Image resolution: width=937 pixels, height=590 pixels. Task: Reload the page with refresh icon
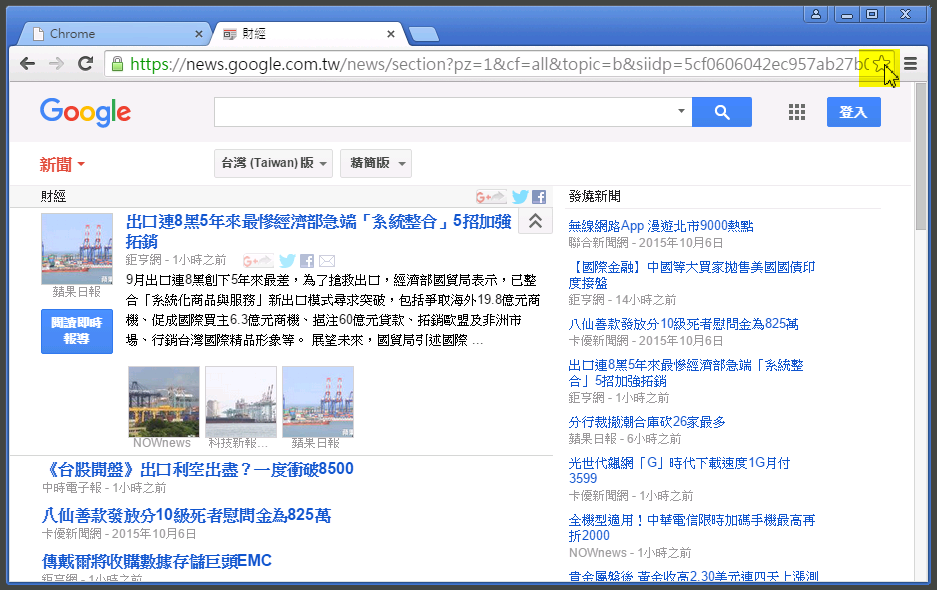(85, 63)
